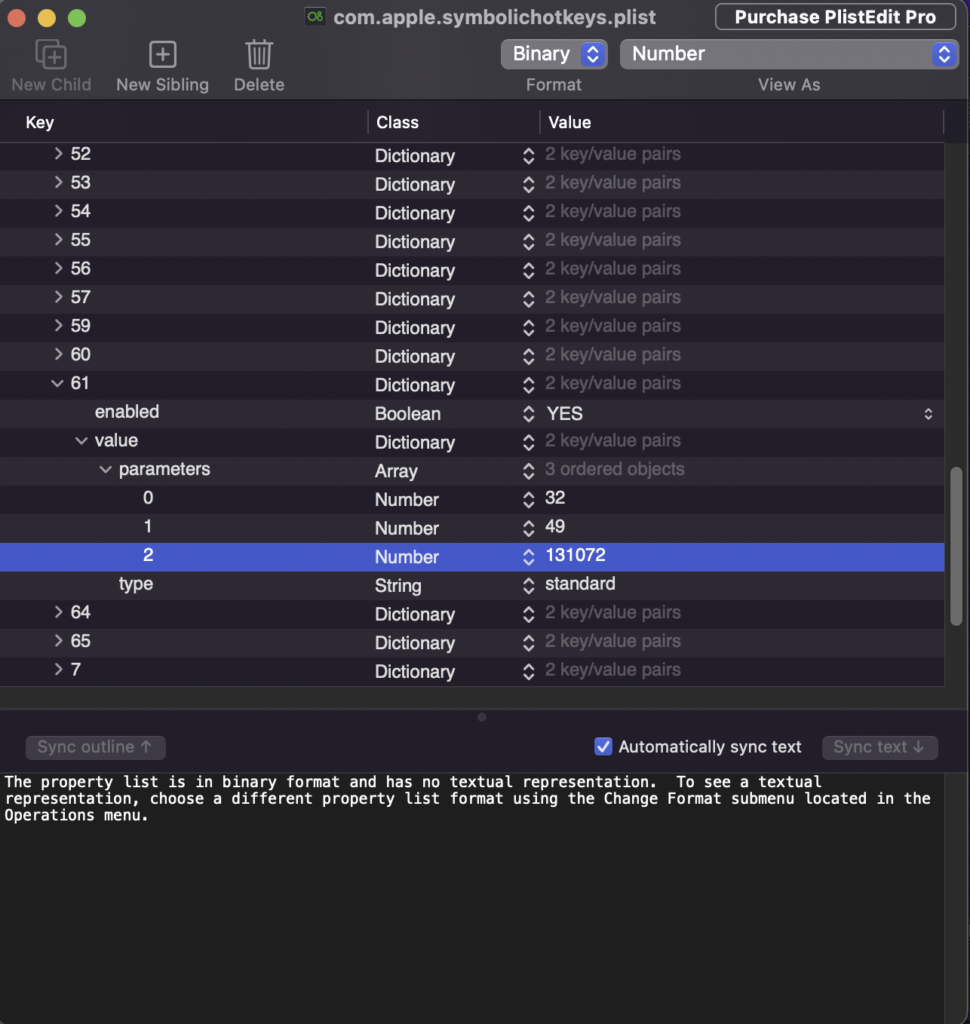This screenshot has width=970, height=1024.
Task: Click class stepper for the enabled Boolean row
Action: [528, 413]
